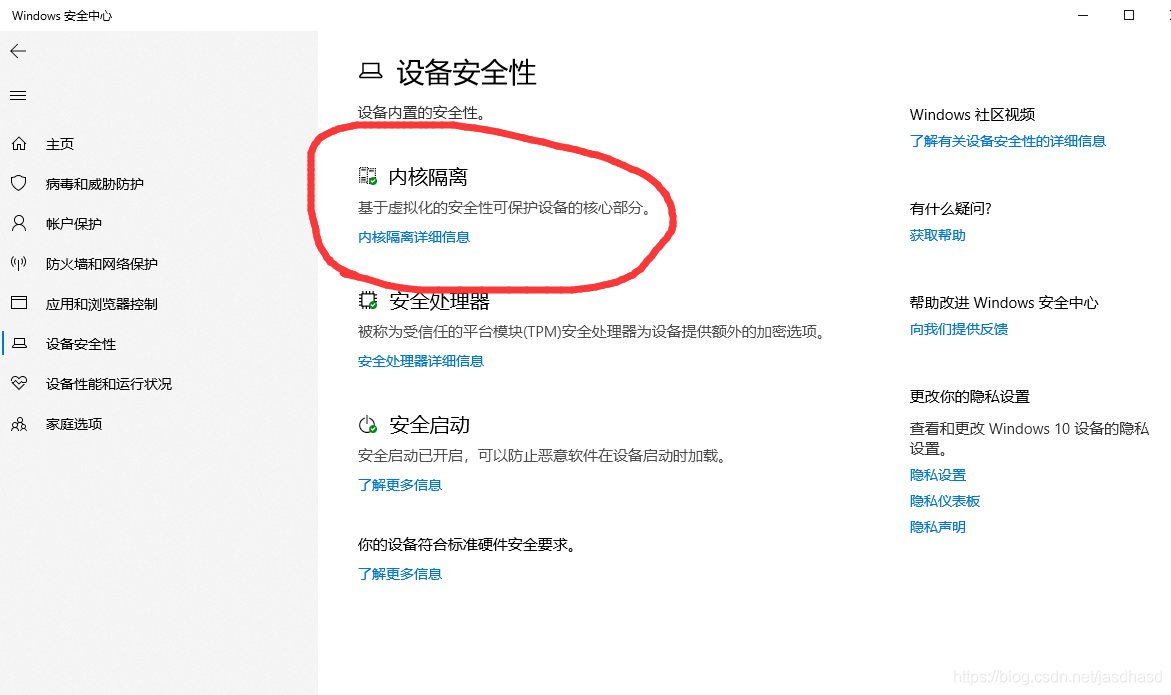This screenshot has height=695, width=1171.
Task: Click the 内核隔离 chip icon
Action: click(x=367, y=176)
